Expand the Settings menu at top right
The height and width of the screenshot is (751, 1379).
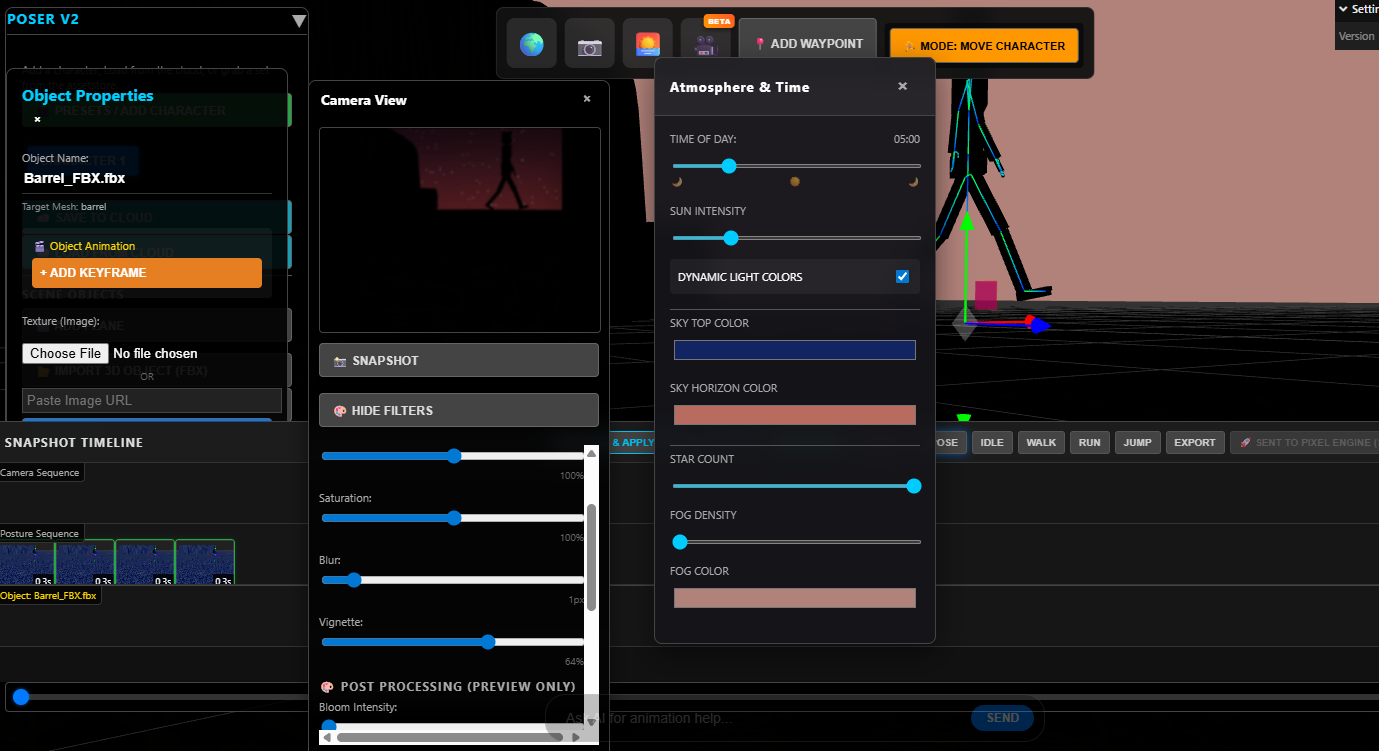1356,8
